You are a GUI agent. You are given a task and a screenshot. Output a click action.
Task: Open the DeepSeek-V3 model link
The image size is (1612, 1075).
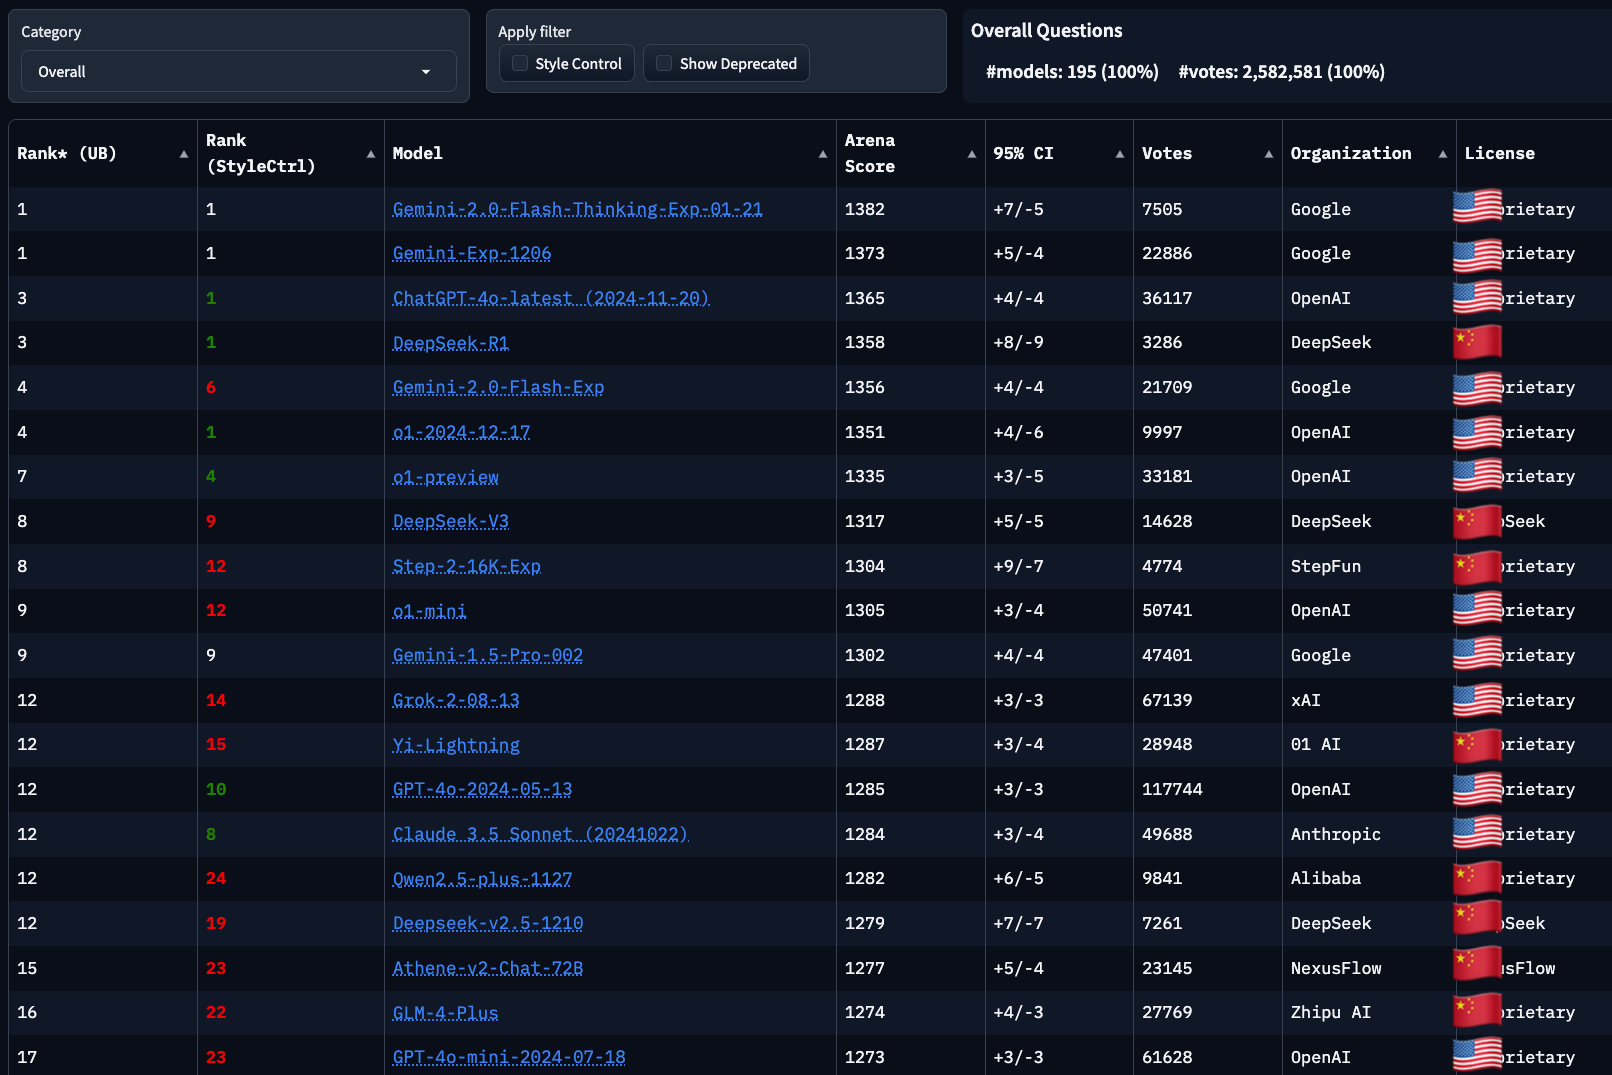pos(451,521)
